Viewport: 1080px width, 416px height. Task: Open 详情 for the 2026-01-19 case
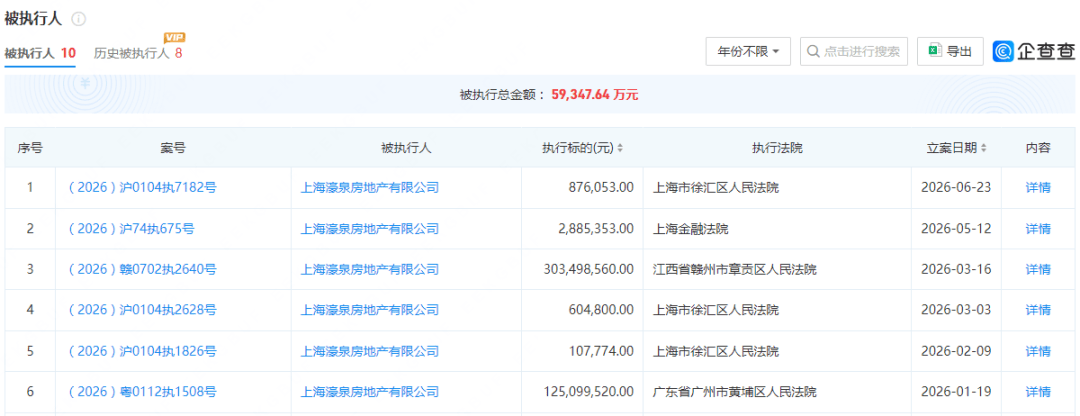point(1038,392)
